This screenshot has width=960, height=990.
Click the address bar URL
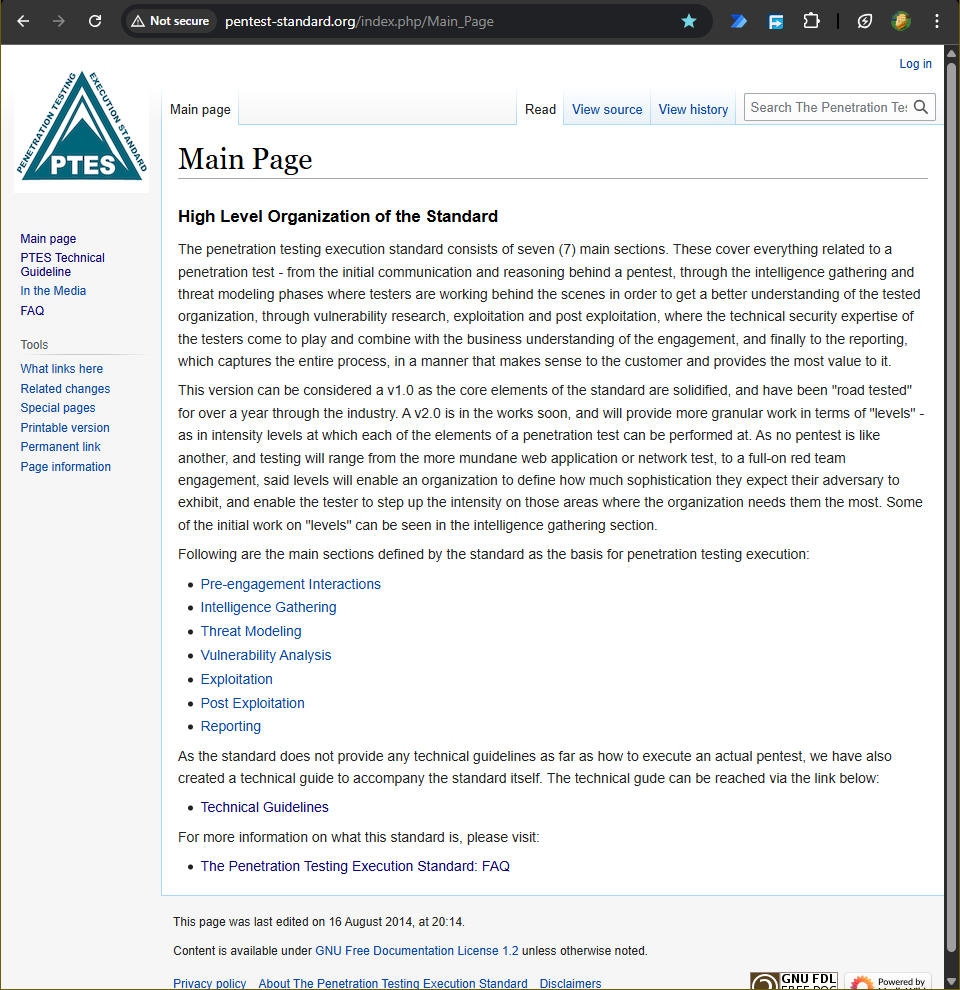point(359,21)
